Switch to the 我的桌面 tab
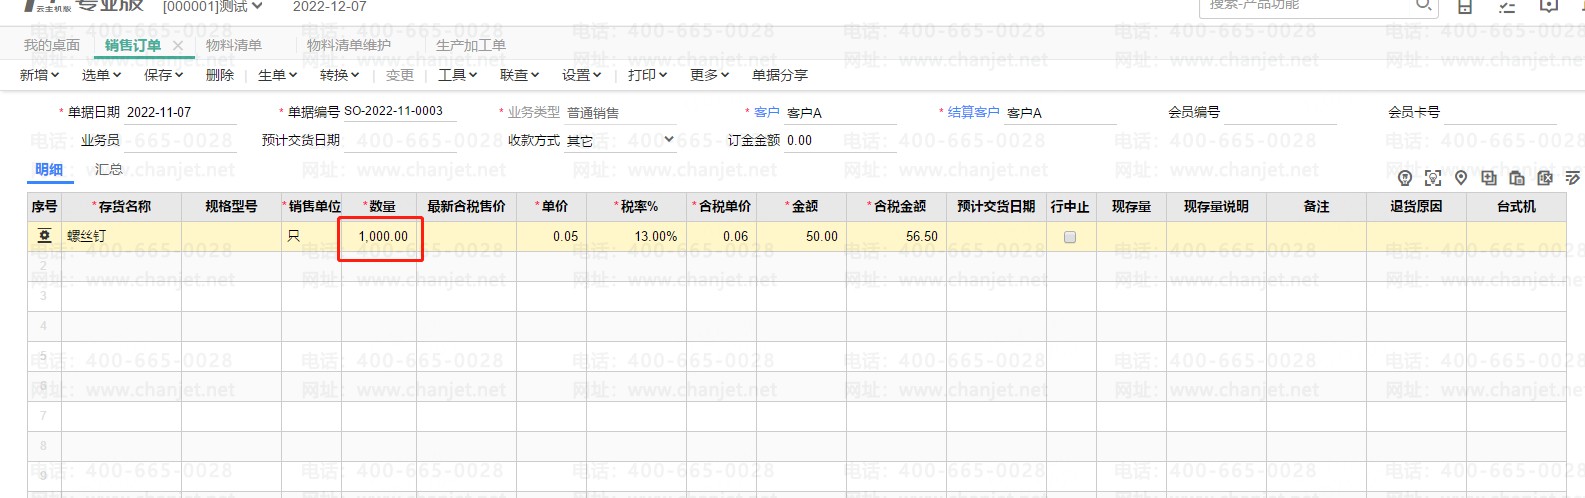 pos(52,45)
